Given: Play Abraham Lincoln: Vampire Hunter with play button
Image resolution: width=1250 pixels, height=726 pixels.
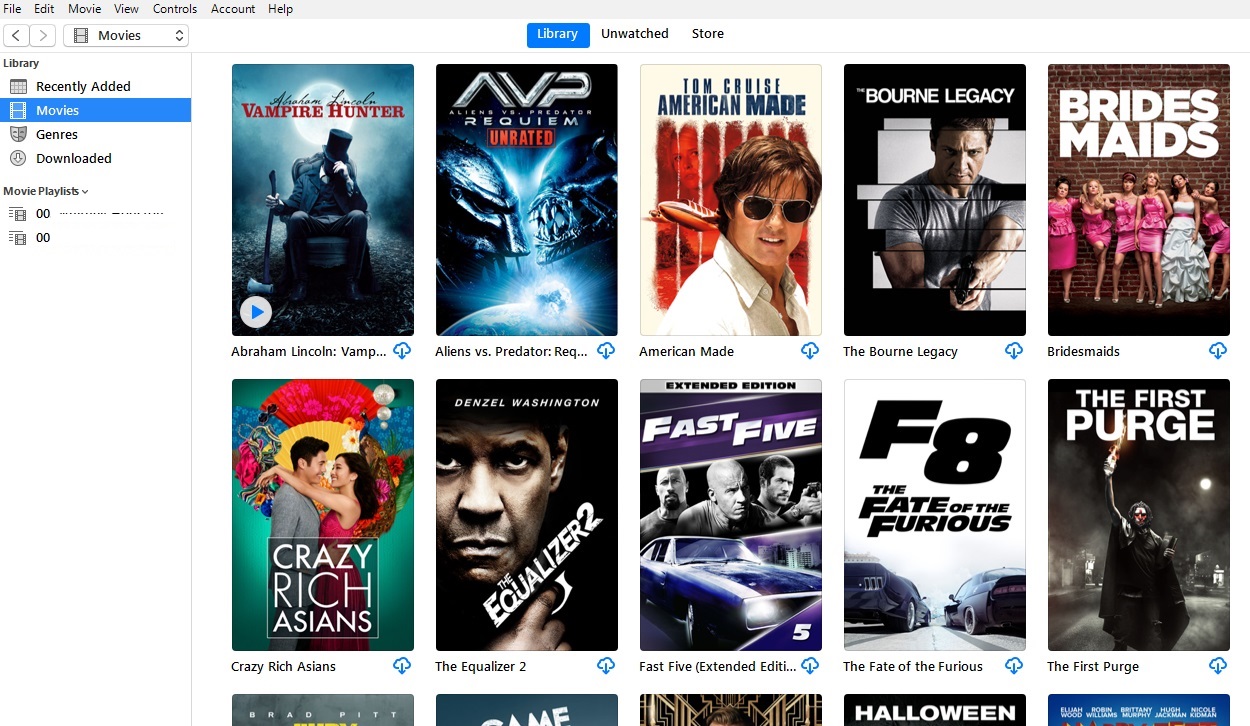Looking at the screenshot, I should pos(256,312).
